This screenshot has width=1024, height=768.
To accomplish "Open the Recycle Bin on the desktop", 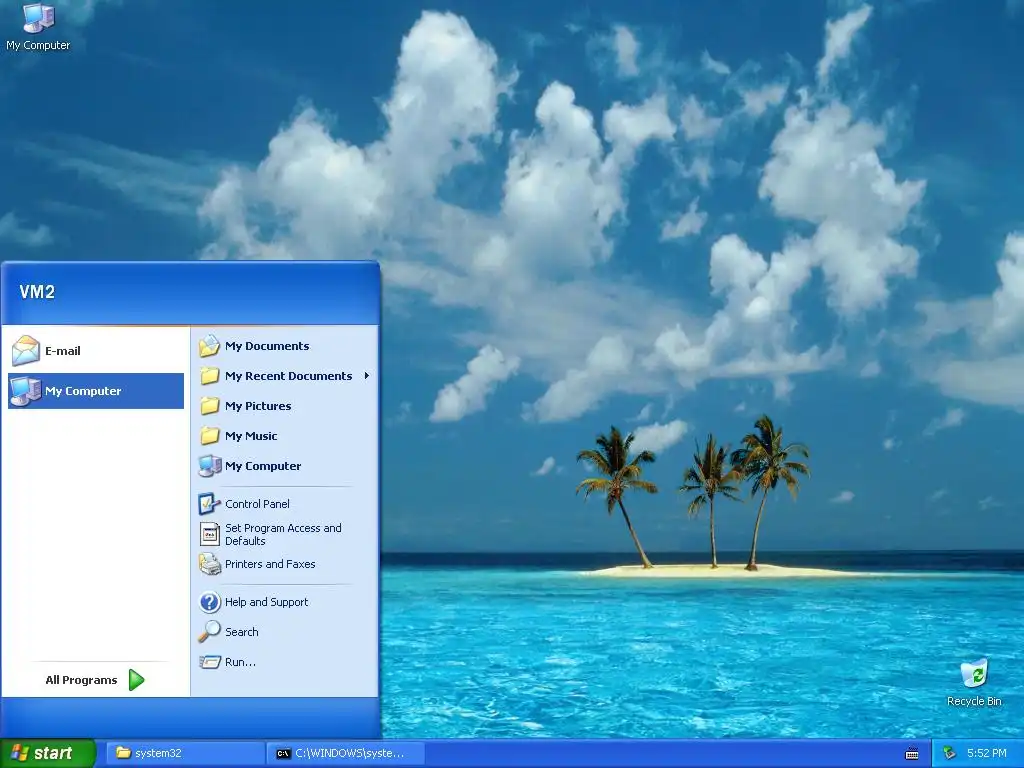I will click(x=974, y=683).
